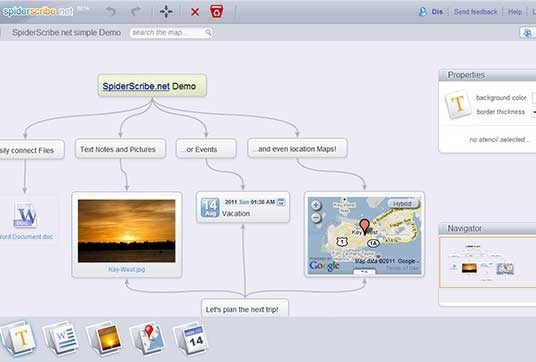Viewport: 536px width, 362px height.
Task: Open the Word Document.doc file link
Action: pos(26,237)
